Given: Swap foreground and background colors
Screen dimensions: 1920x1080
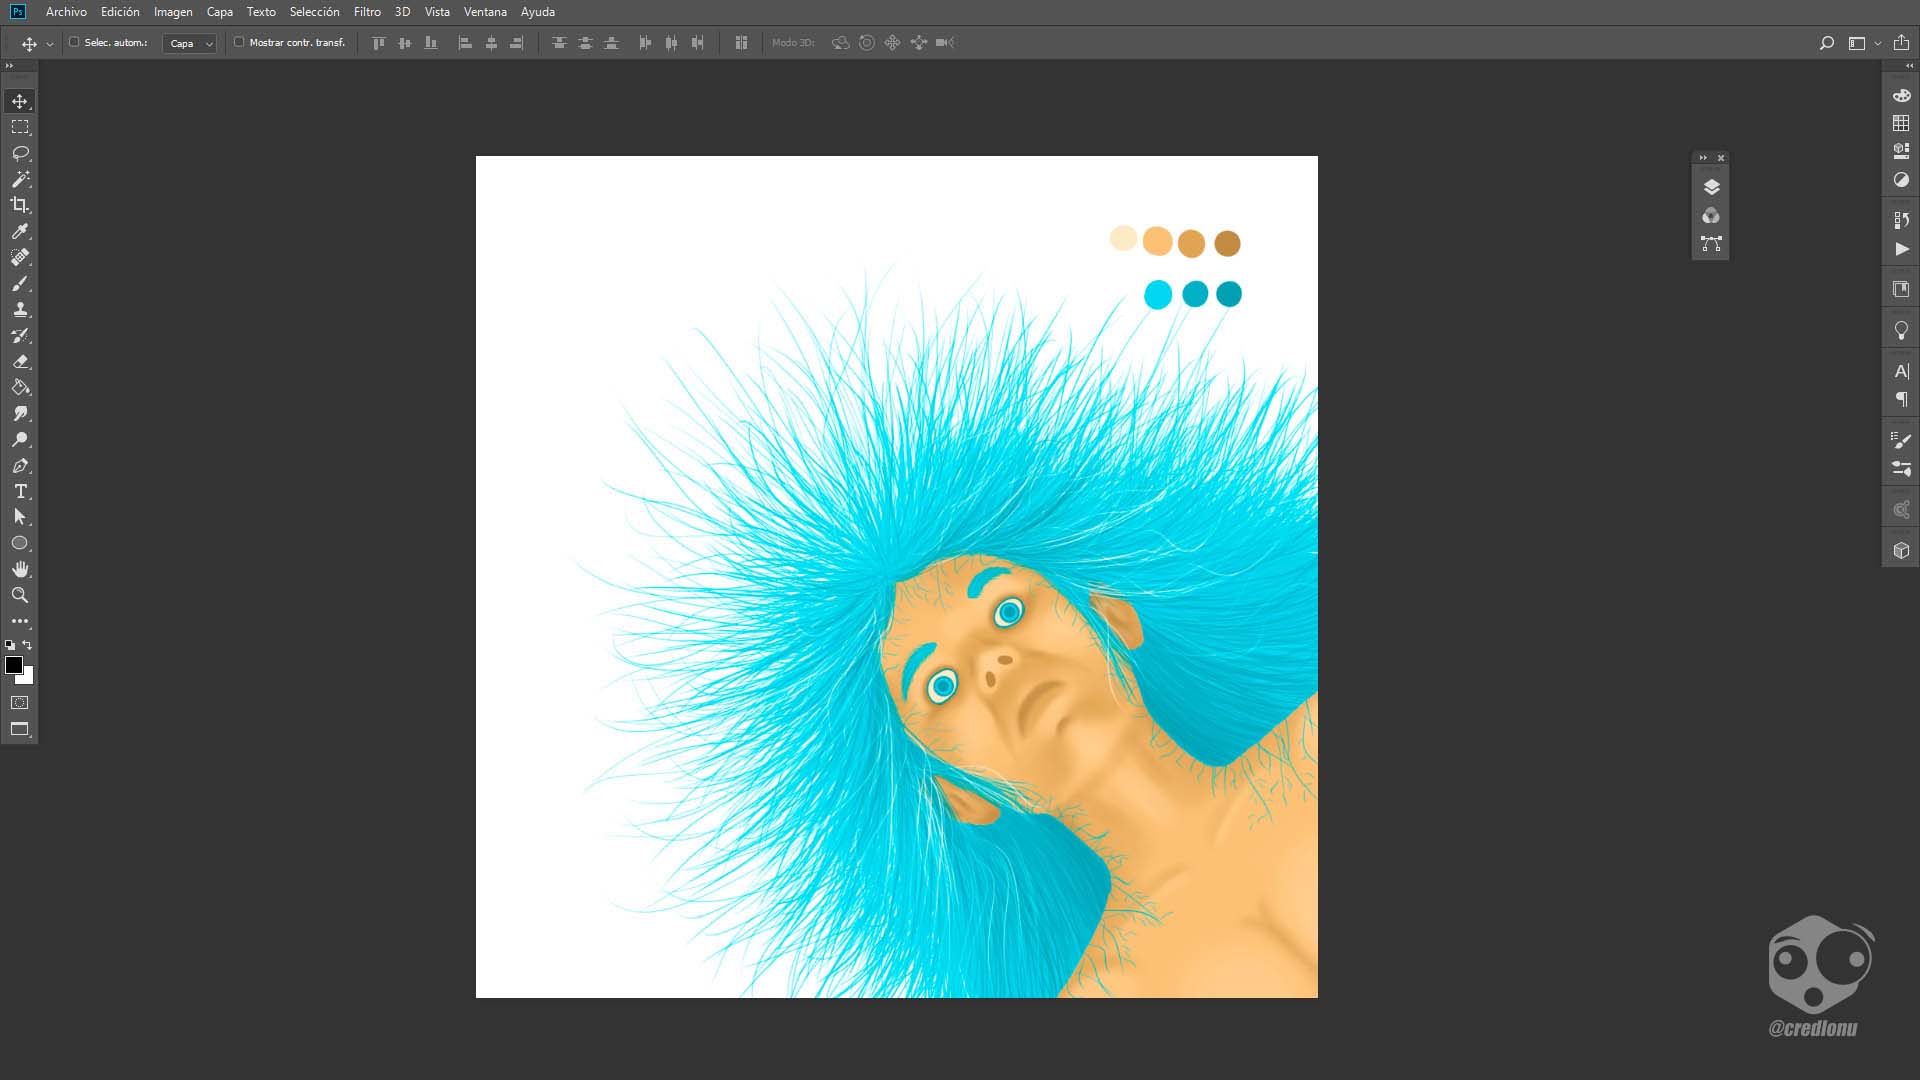Looking at the screenshot, I should pos(28,645).
